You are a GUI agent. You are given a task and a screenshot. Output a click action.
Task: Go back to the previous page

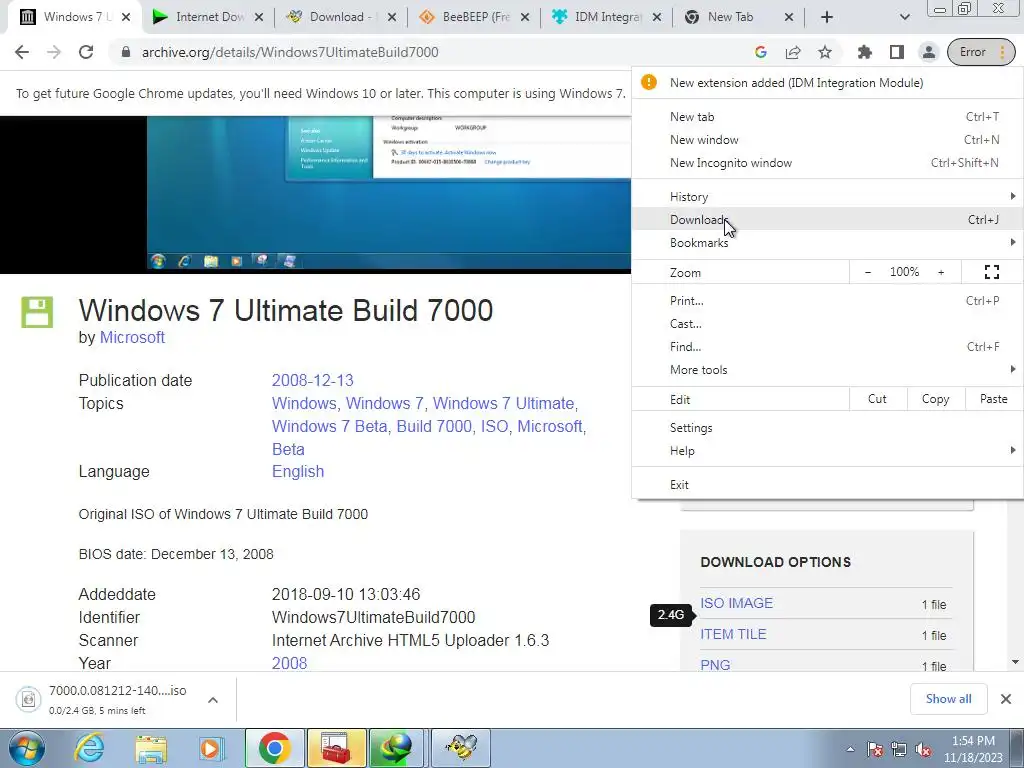22,52
